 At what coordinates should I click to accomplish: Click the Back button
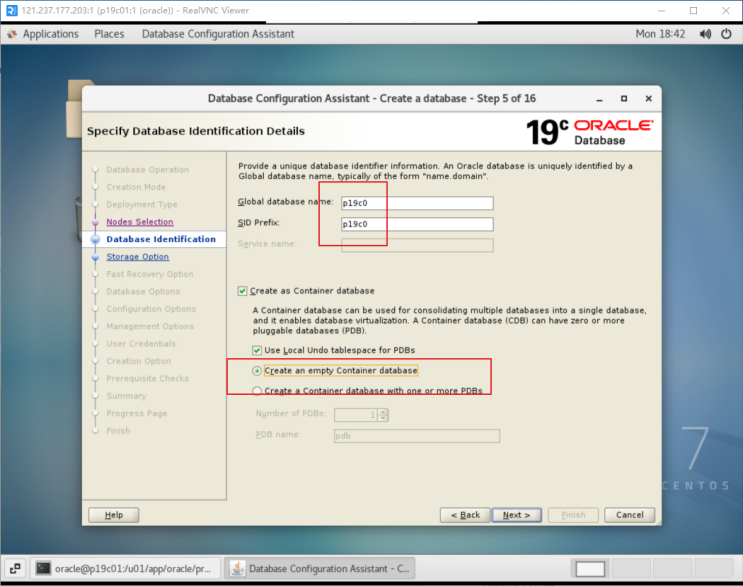pos(465,515)
